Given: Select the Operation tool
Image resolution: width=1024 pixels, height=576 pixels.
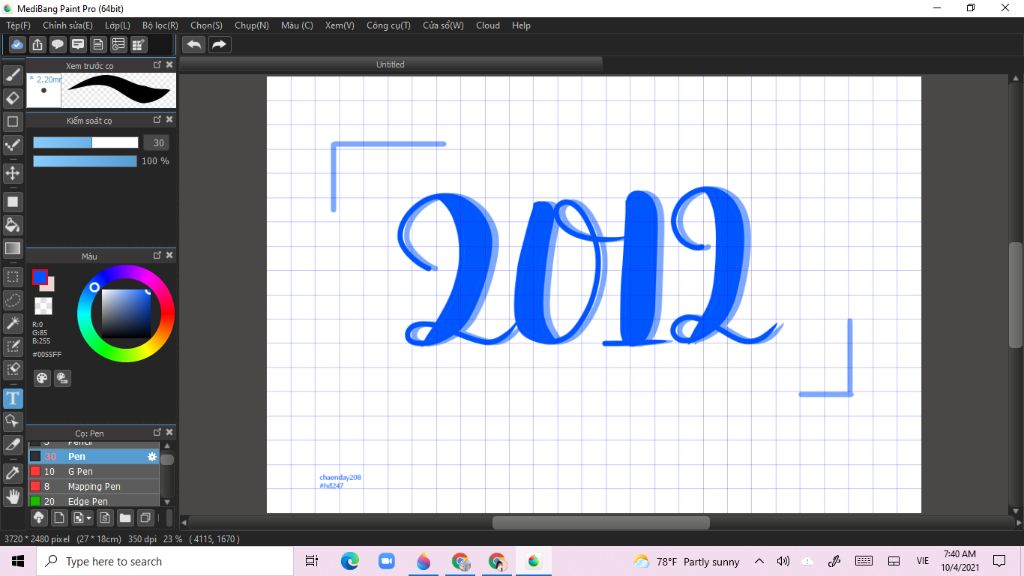Looking at the screenshot, I should pos(12,421).
